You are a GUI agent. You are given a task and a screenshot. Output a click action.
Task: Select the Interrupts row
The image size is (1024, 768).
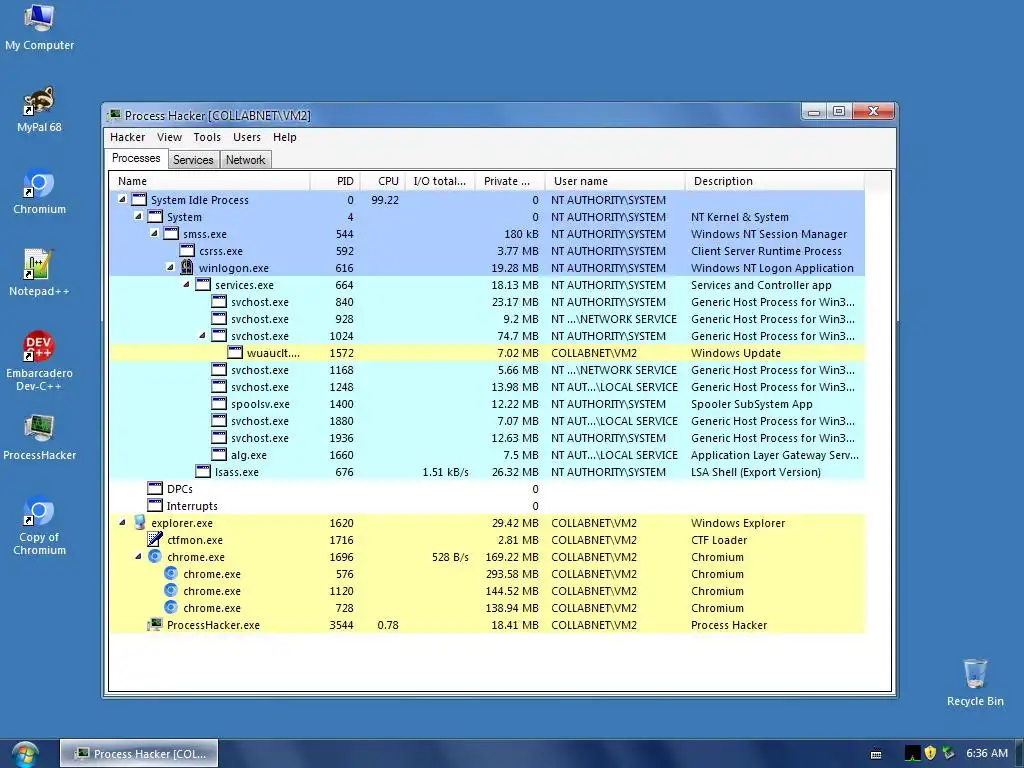[x=487, y=505]
